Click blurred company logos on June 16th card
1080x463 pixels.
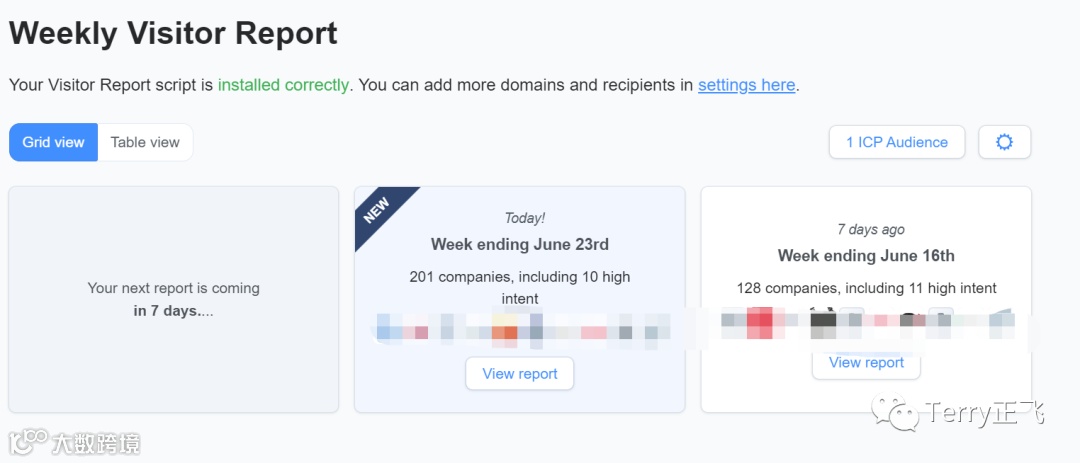[x=866, y=322]
